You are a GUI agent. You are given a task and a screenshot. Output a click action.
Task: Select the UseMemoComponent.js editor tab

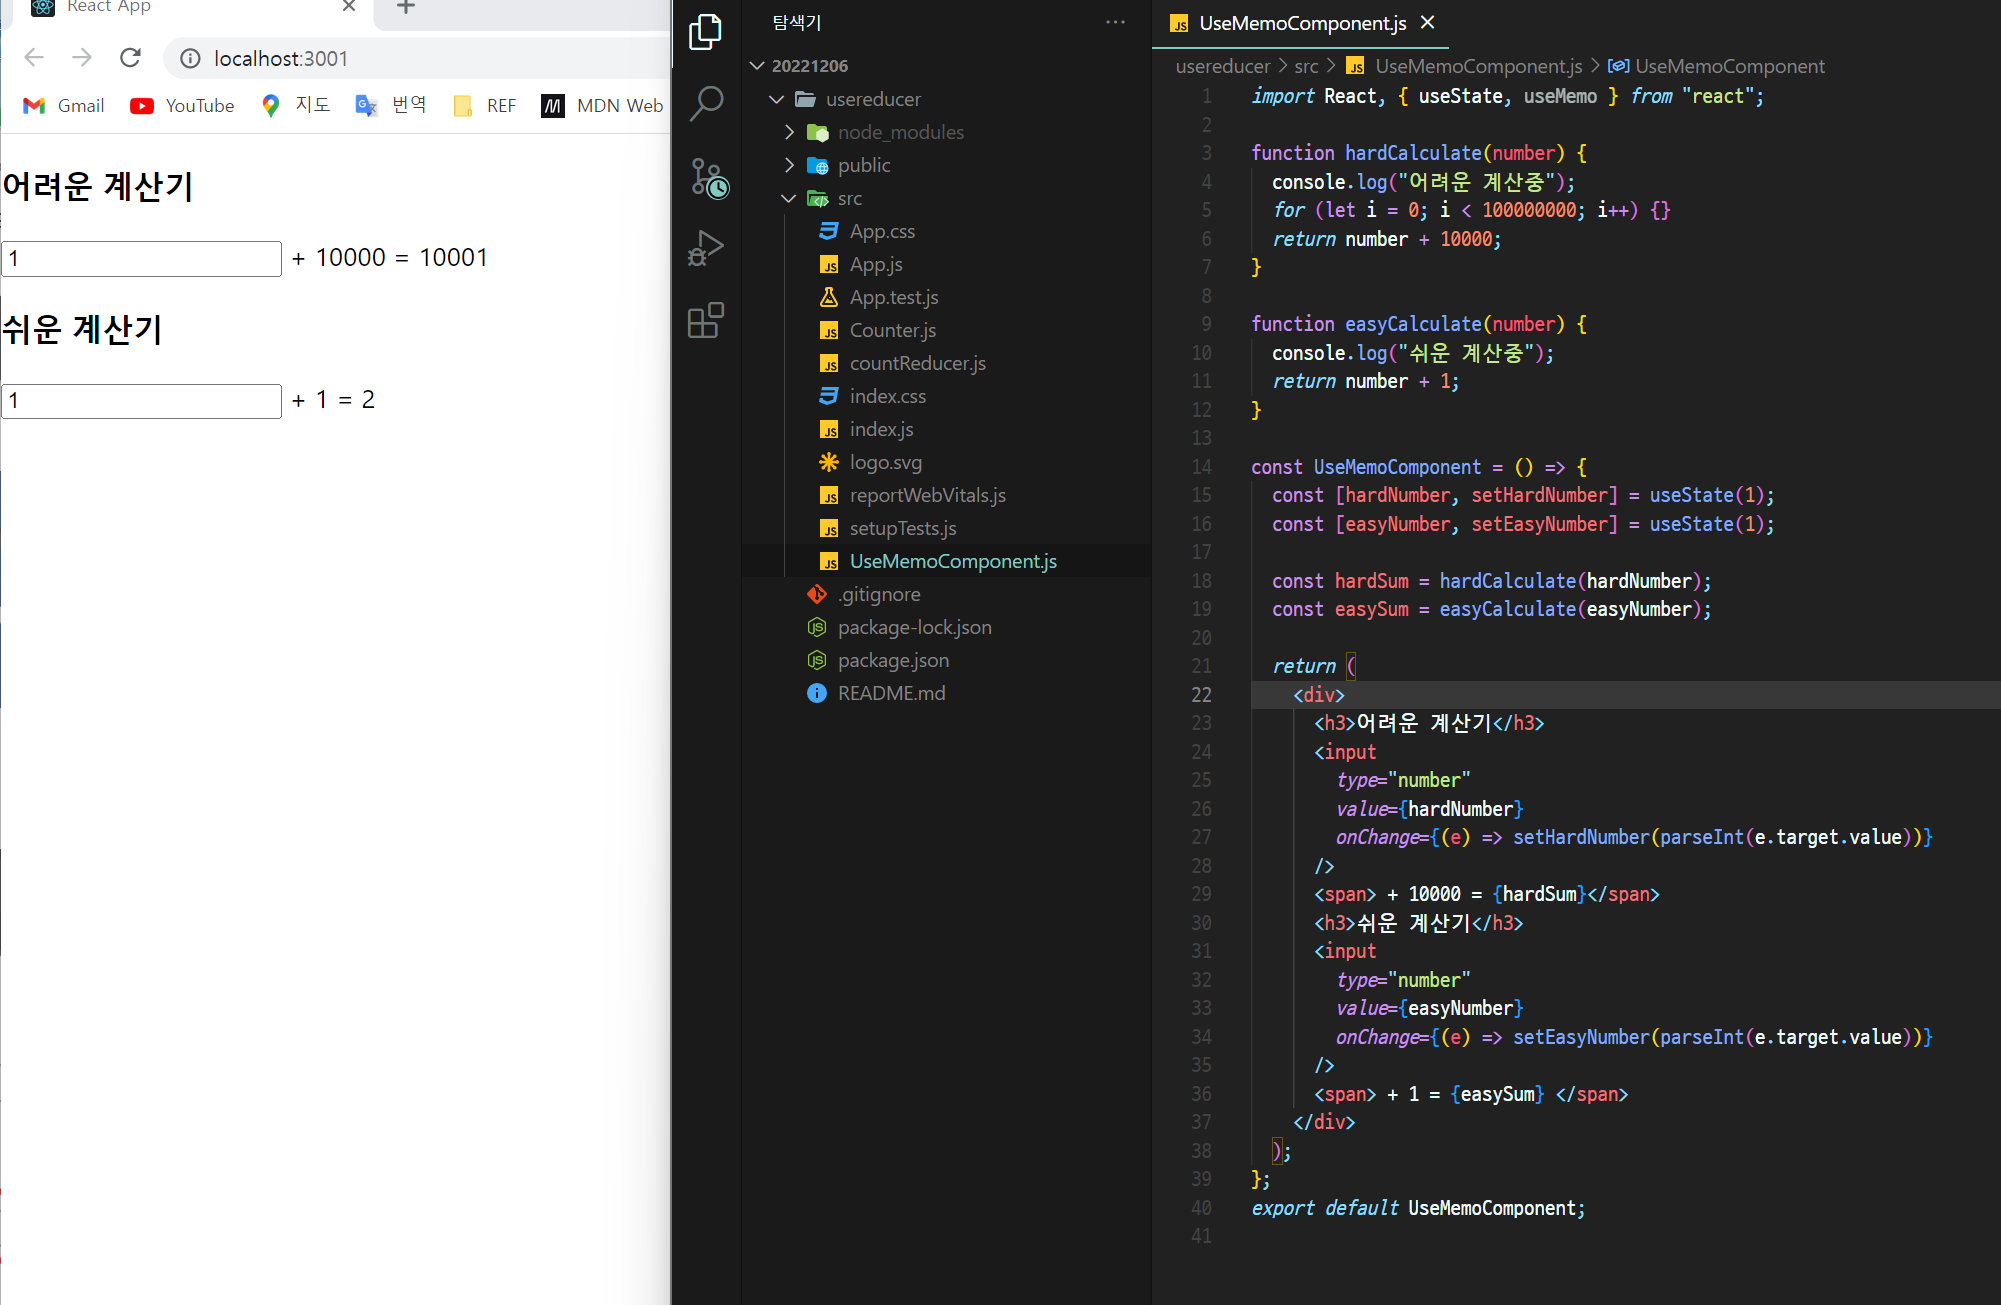click(1300, 23)
